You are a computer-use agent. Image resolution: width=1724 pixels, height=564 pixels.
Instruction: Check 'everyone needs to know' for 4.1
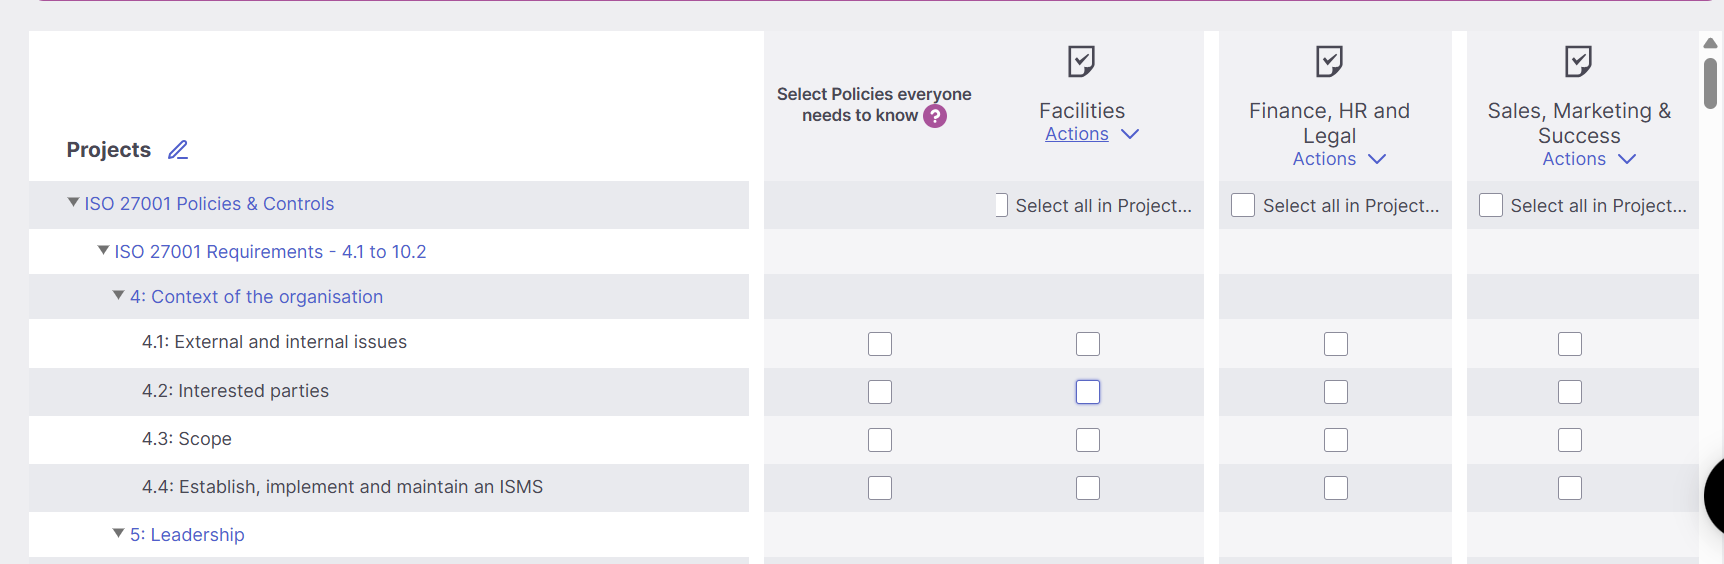point(880,344)
